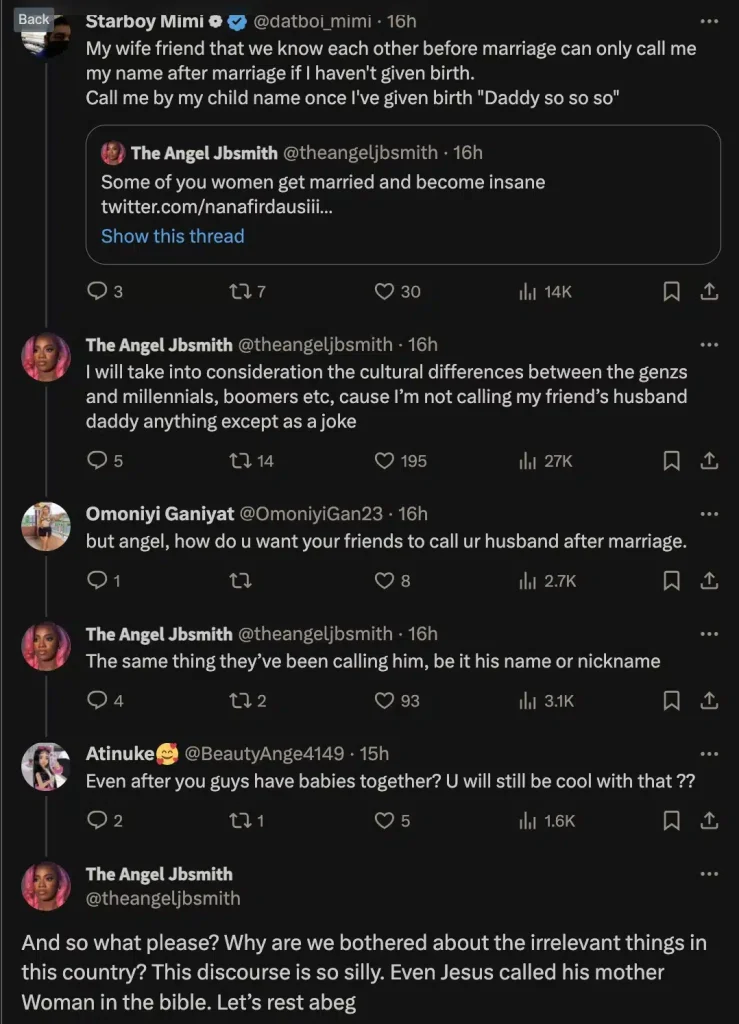The width and height of the screenshot is (739, 1024).
Task: Open more options menu on the final tweet
Action: 710,872
